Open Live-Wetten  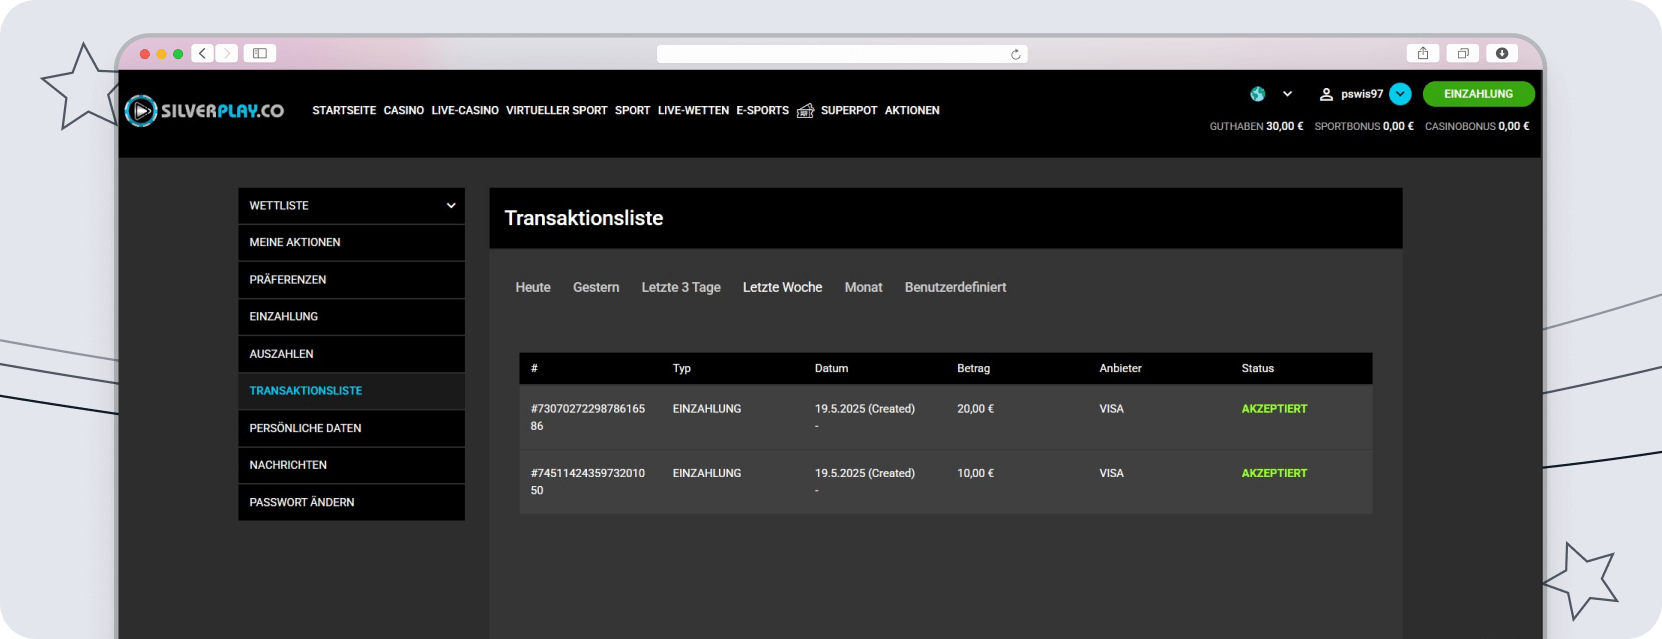pos(693,111)
